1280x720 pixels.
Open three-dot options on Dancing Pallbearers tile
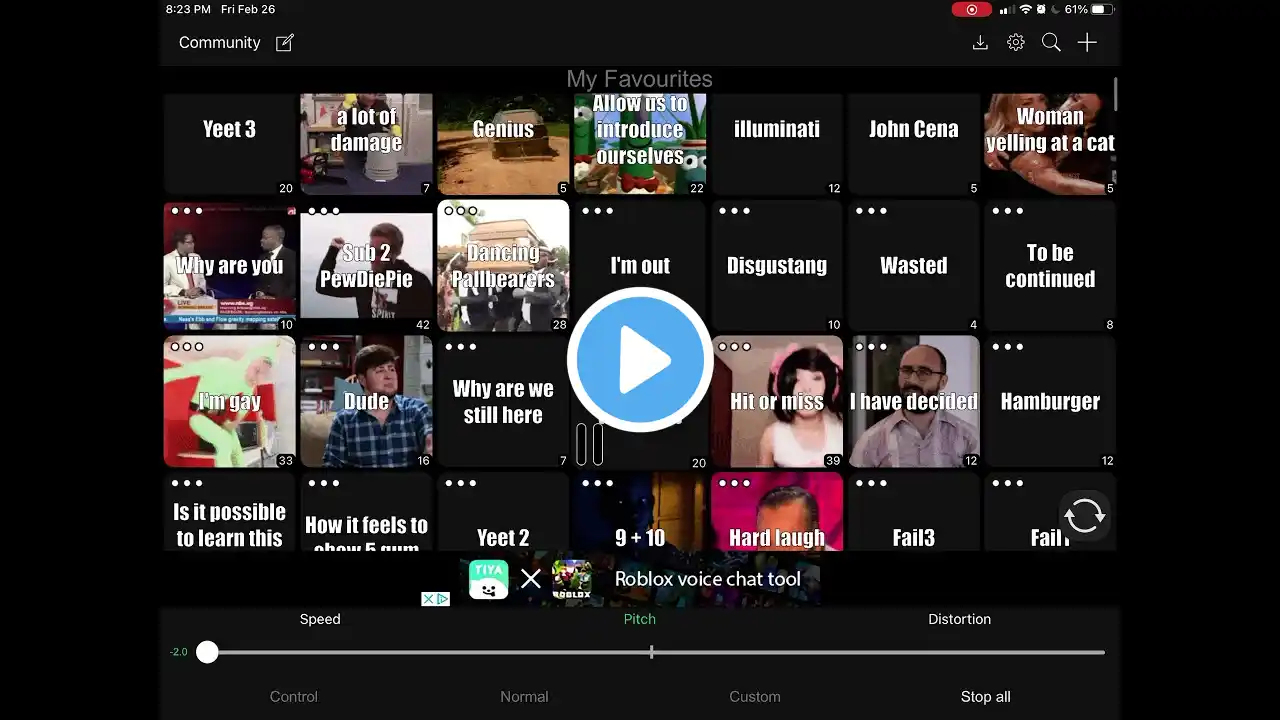pos(461,211)
